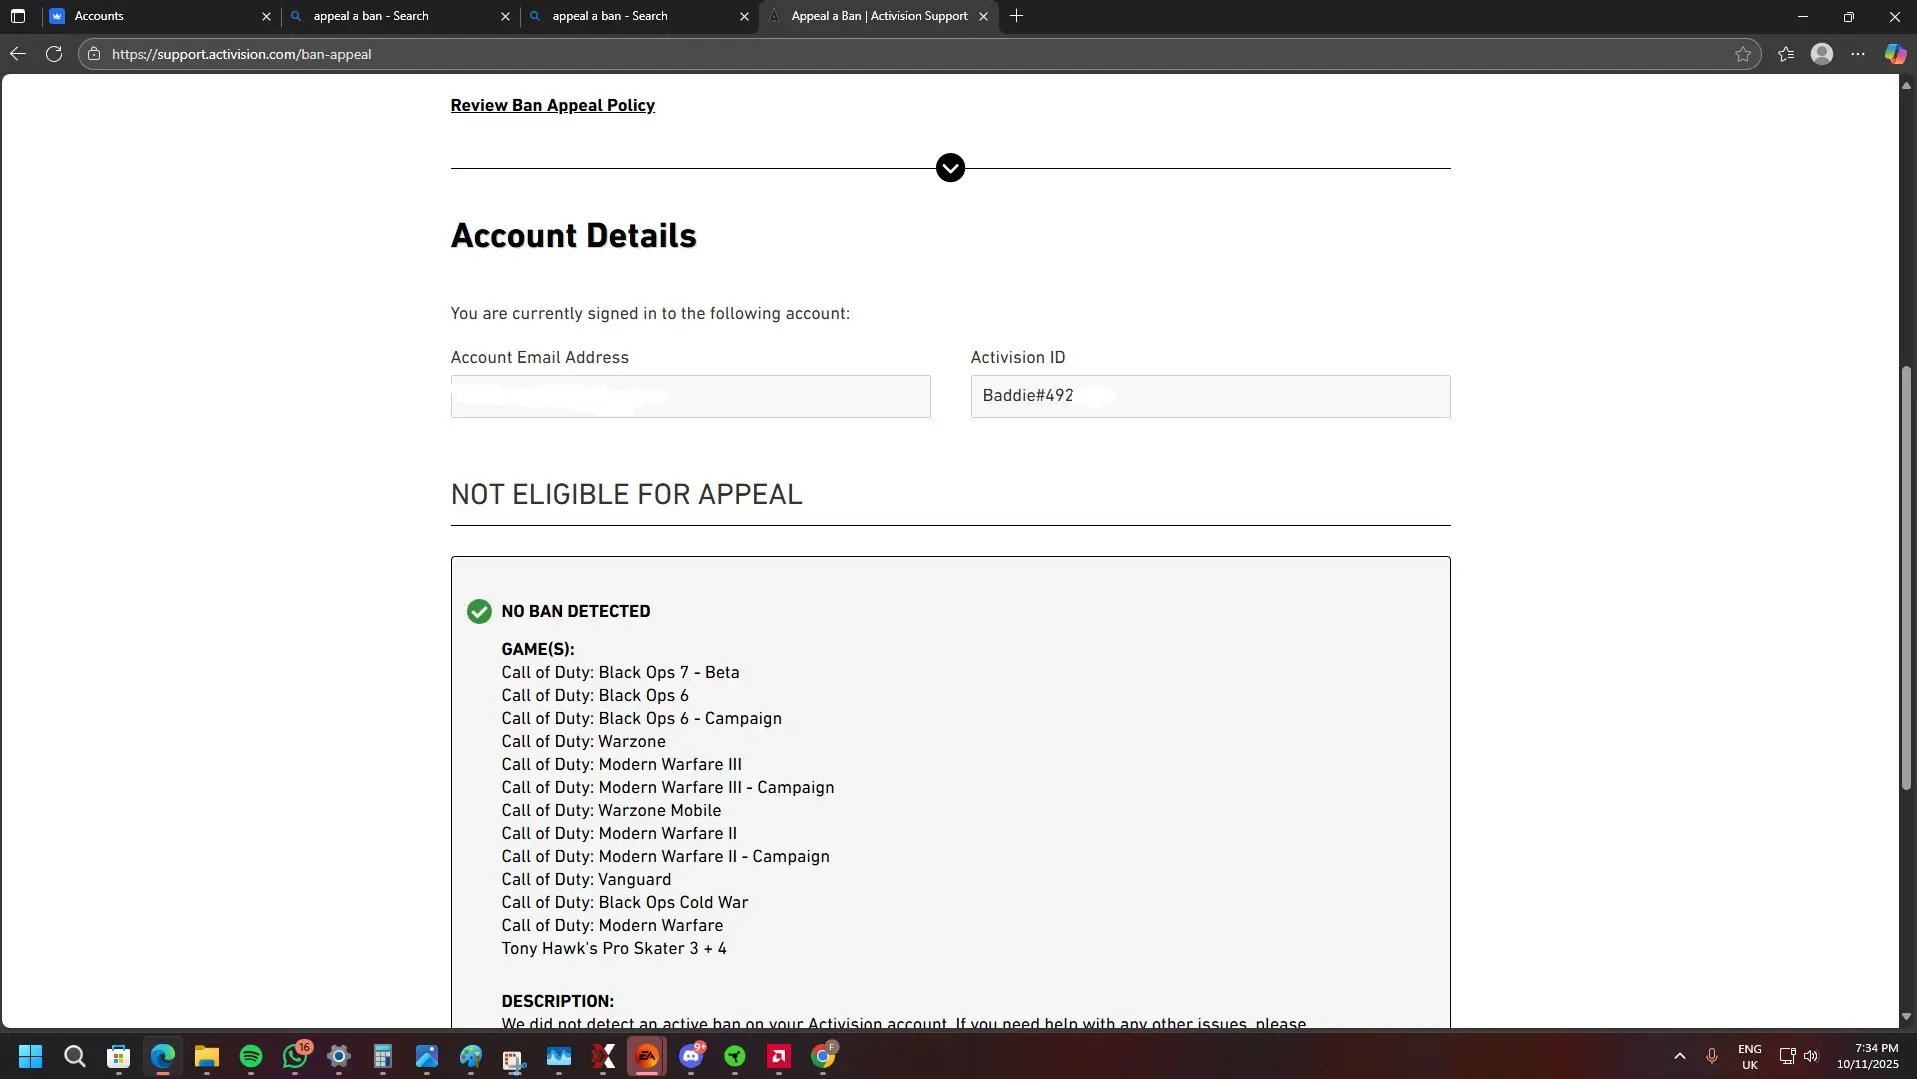Screen dimensions: 1917x1079
Task: Open Edge Settings and more menu
Action: 1858,54
